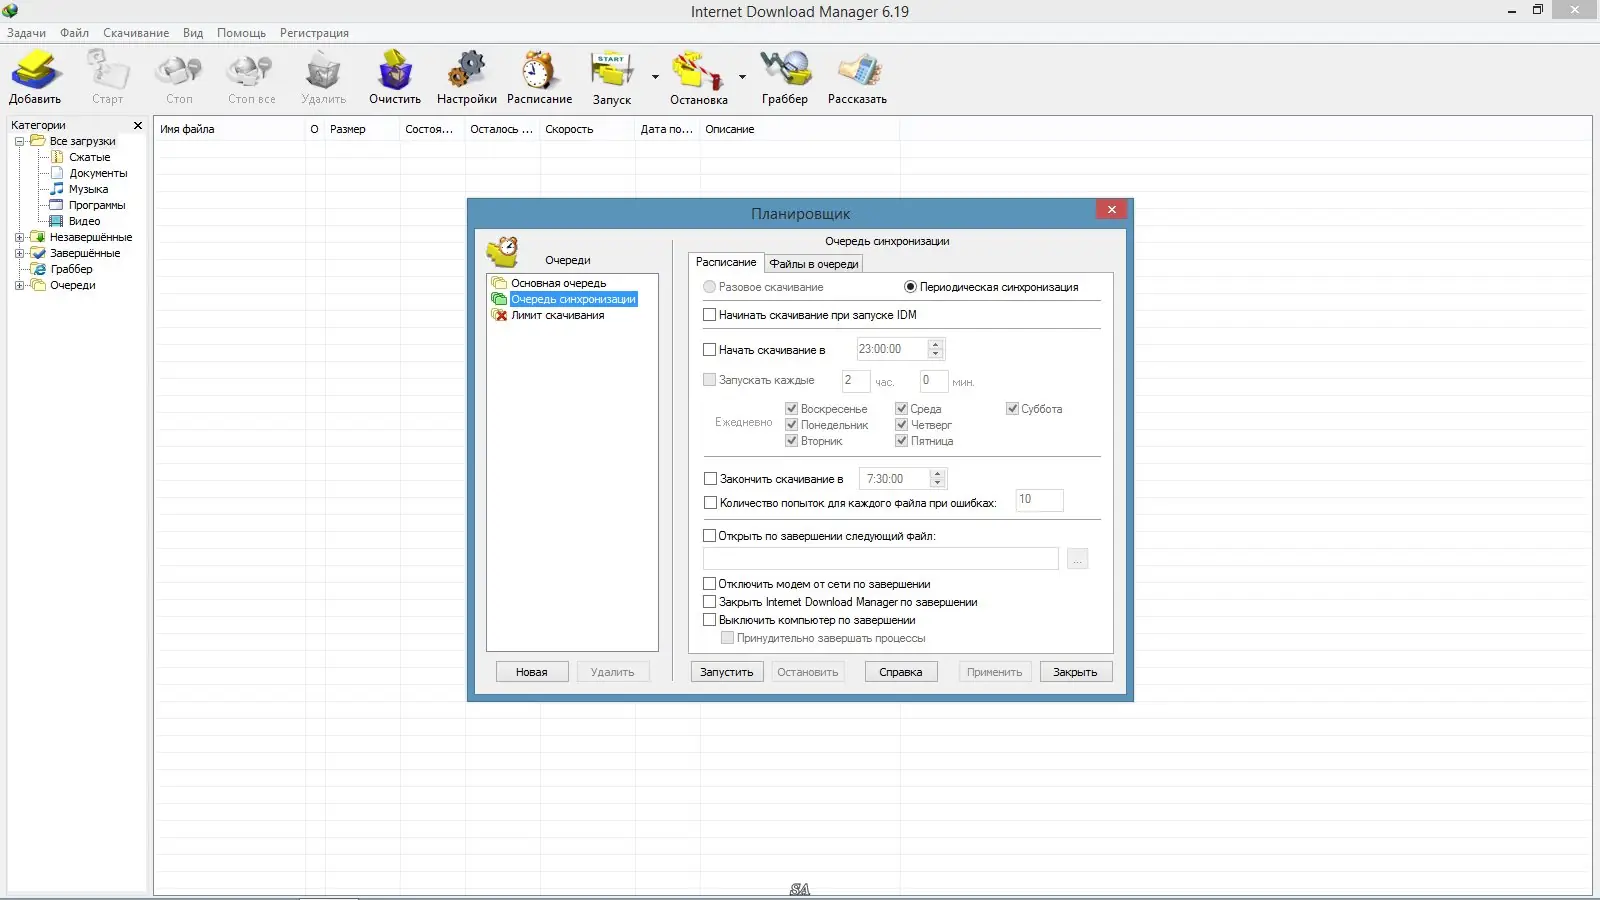Check Выключить компьютер по завершении
The image size is (1600, 900).
click(x=710, y=620)
